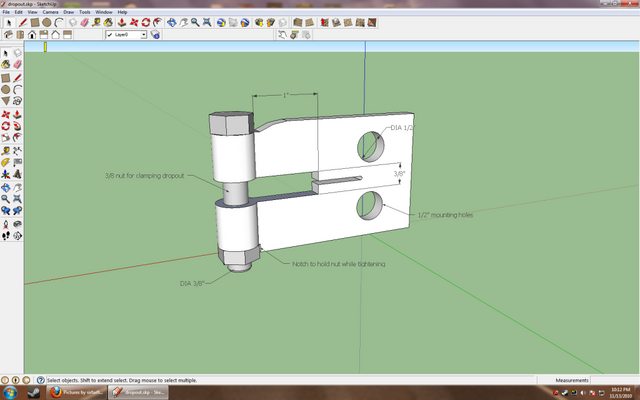Viewport: 640px width, 400px height.
Task: Open the Window menu
Action: 104,12
